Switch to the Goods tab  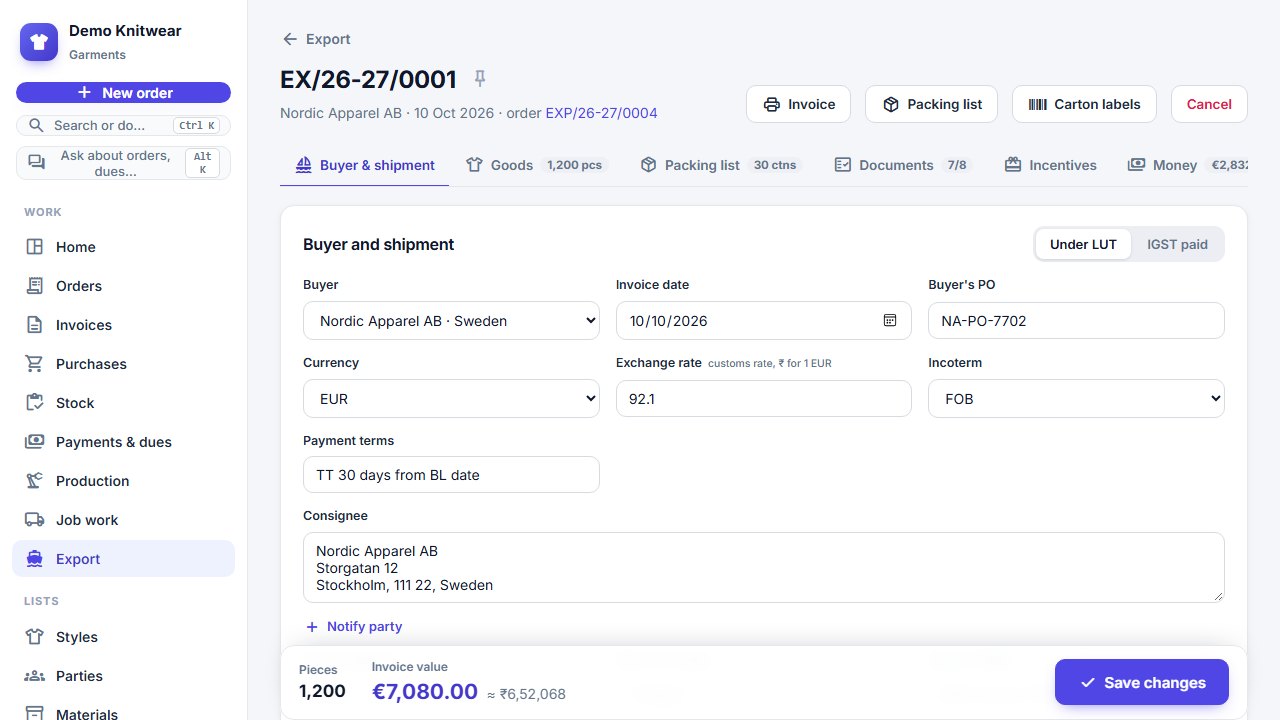(538, 165)
